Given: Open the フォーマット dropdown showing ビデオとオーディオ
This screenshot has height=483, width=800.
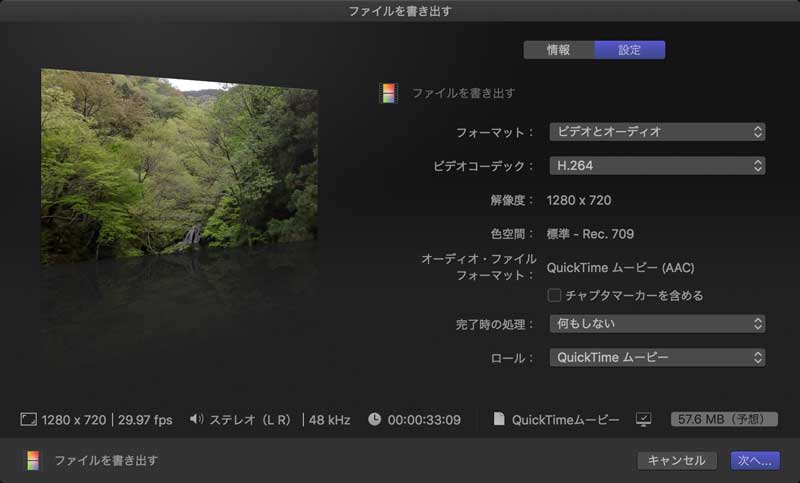Looking at the screenshot, I should click(x=657, y=131).
